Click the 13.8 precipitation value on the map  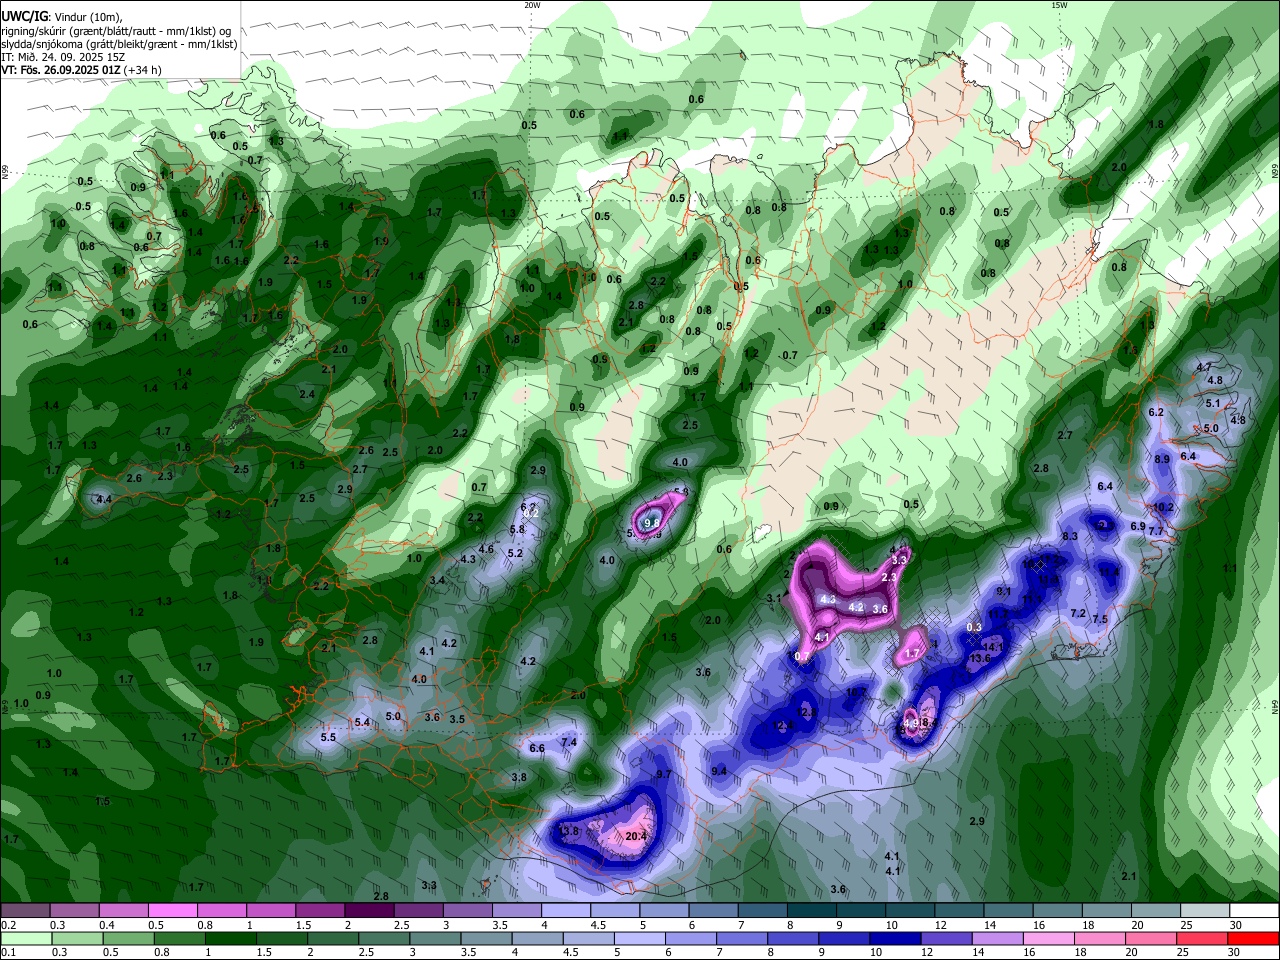point(569,832)
